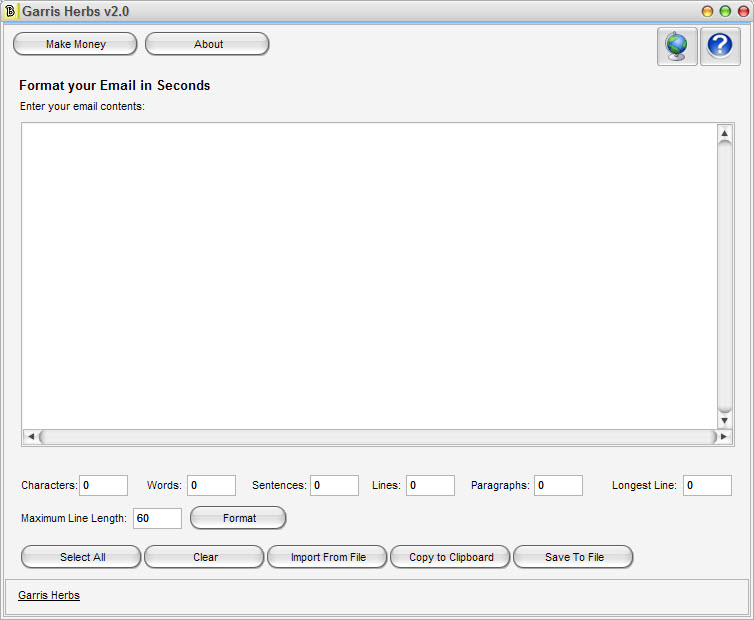754x620 pixels.
Task: Click Import From File button
Action: pyautogui.click(x=327, y=557)
